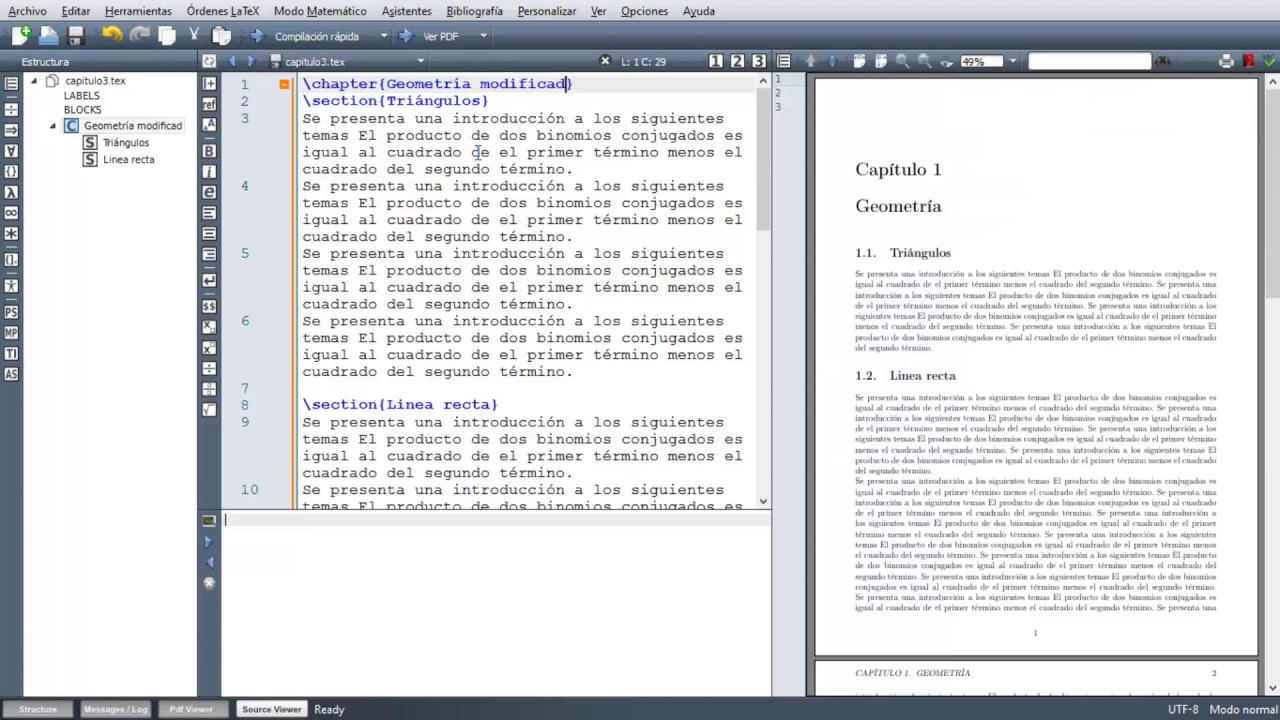Open the Asistentes menu
This screenshot has width=1280, height=720.
tap(407, 11)
